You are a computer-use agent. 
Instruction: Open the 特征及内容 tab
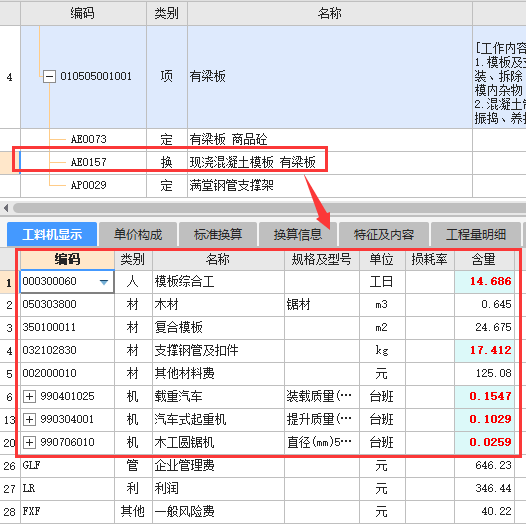[384, 234]
